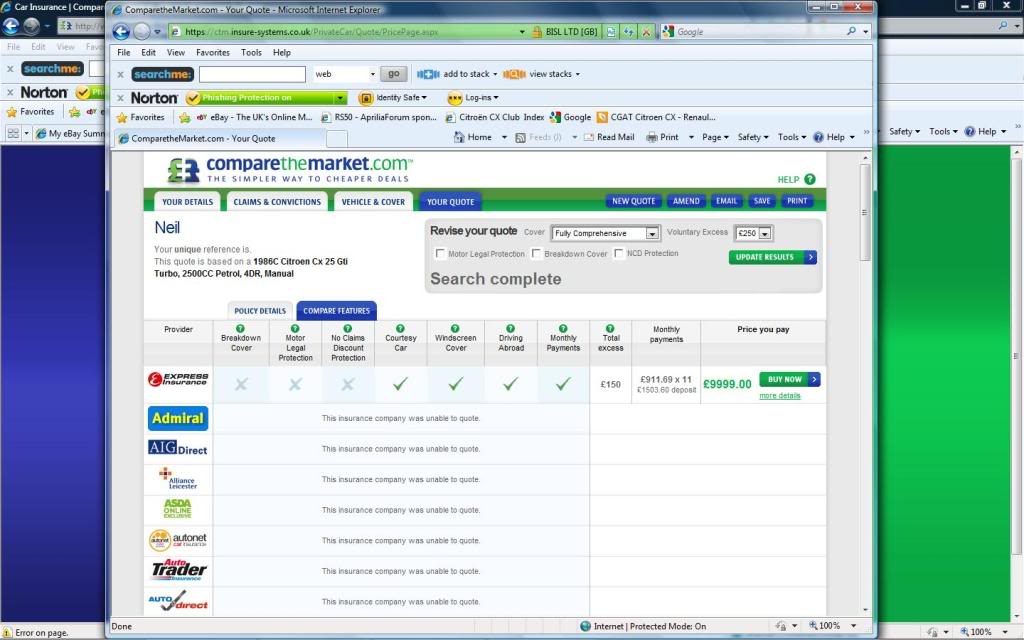1024x640 pixels.
Task: Switch to YOUR DETAILS tab
Action: tap(187, 202)
